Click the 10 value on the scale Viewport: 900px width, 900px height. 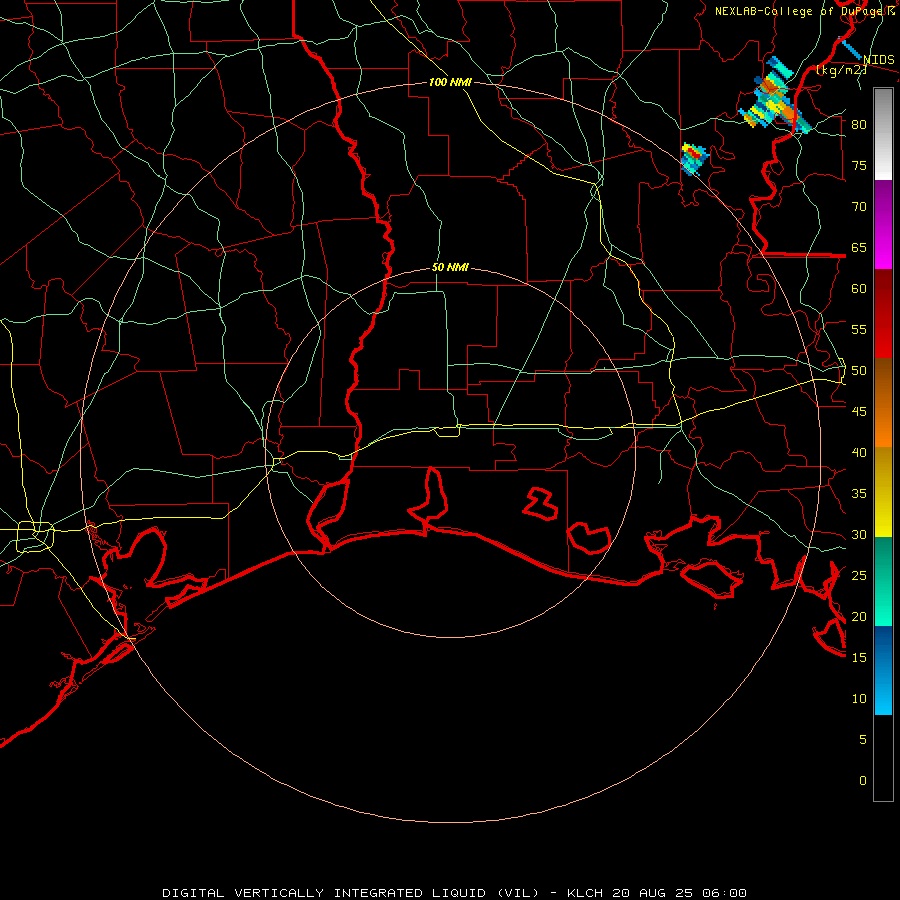click(x=859, y=699)
